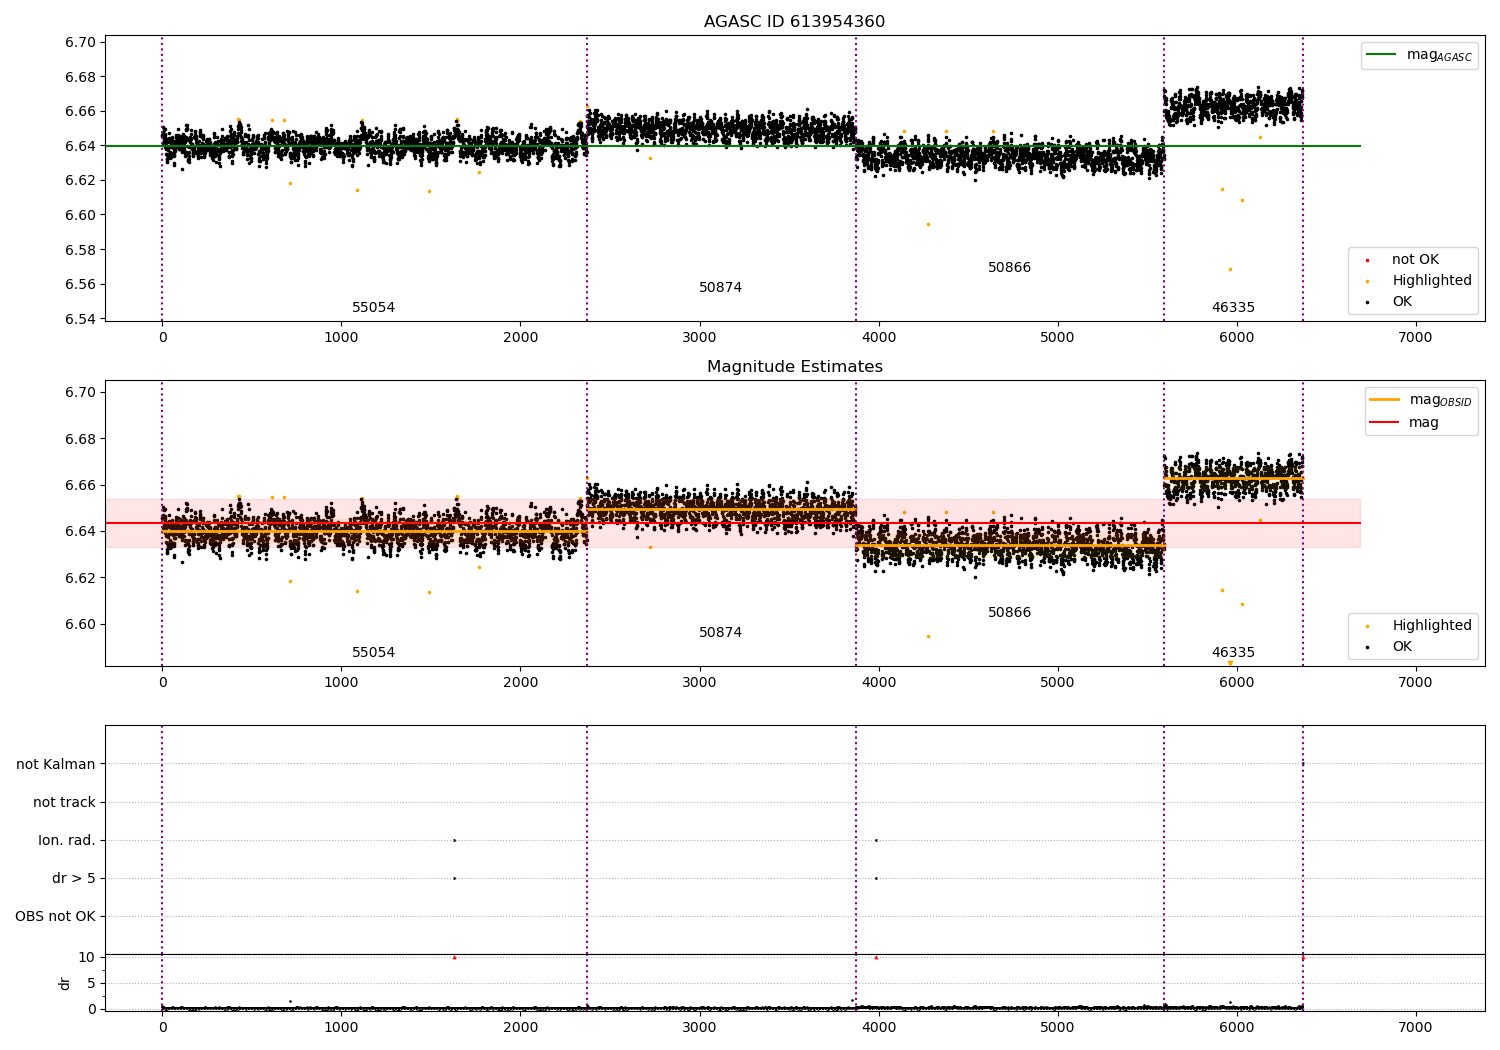
Task: Click the 'not Kalman' axis label
Action: (56, 765)
